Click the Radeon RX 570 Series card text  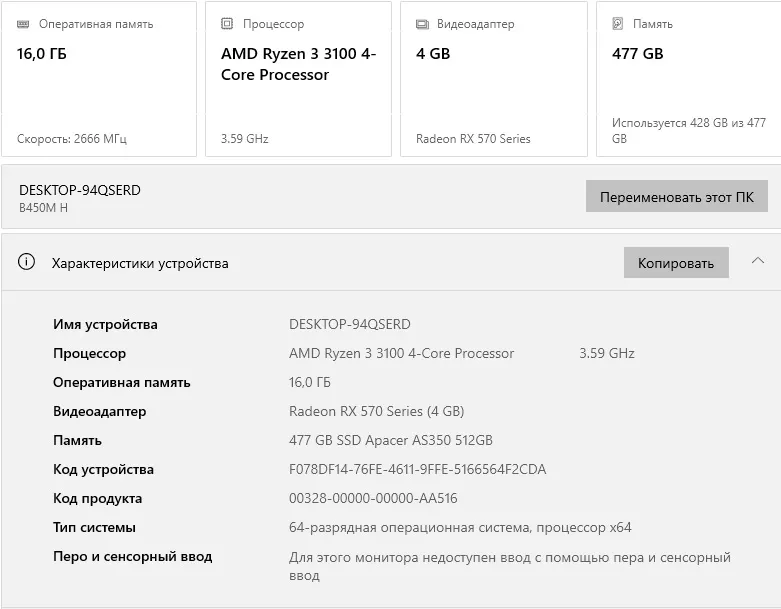tap(473, 139)
